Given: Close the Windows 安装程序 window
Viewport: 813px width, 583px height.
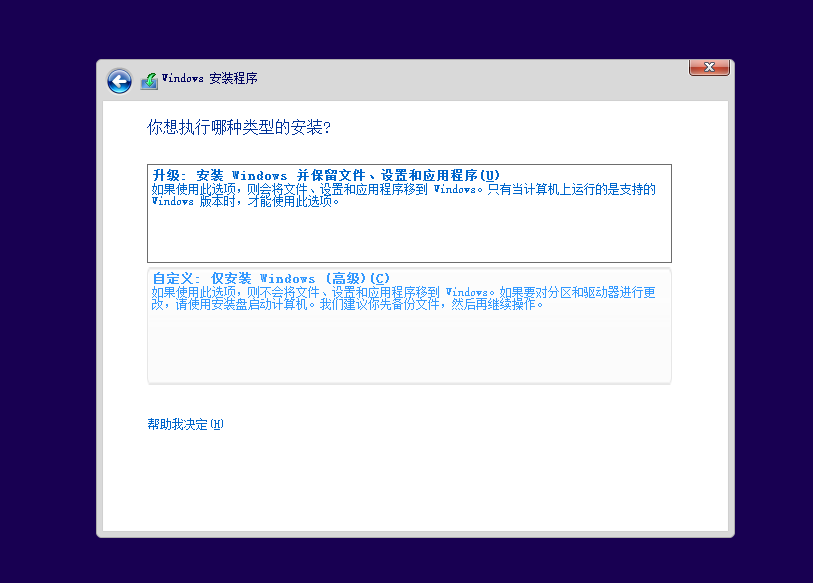Looking at the screenshot, I should [x=708, y=67].
